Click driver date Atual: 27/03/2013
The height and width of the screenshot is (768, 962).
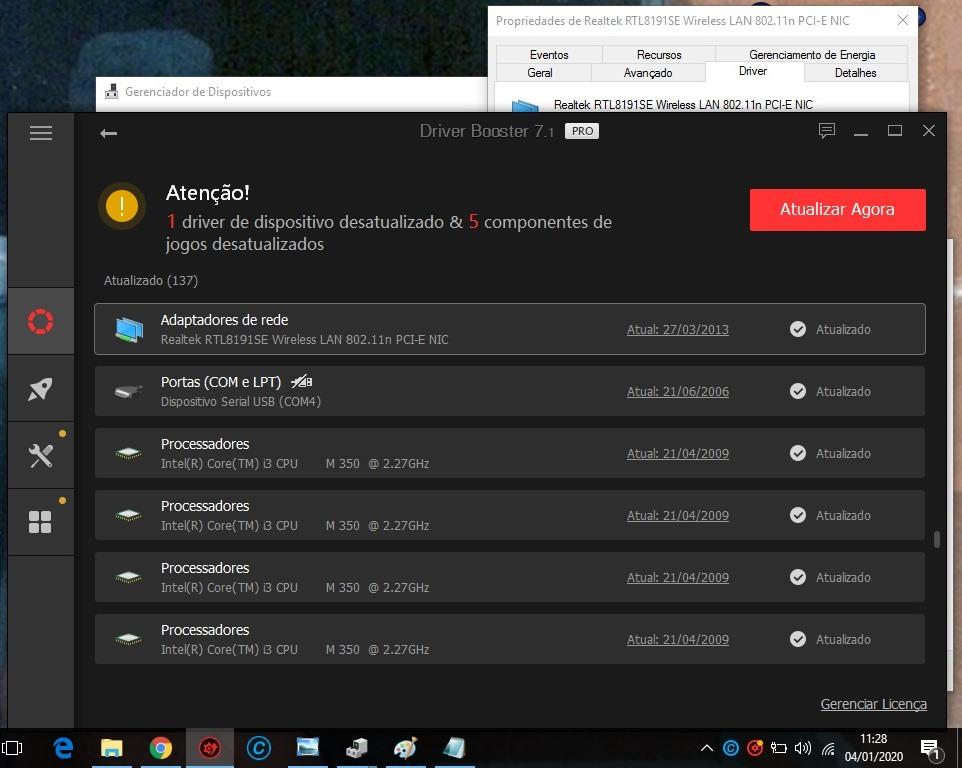click(x=677, y=329)
